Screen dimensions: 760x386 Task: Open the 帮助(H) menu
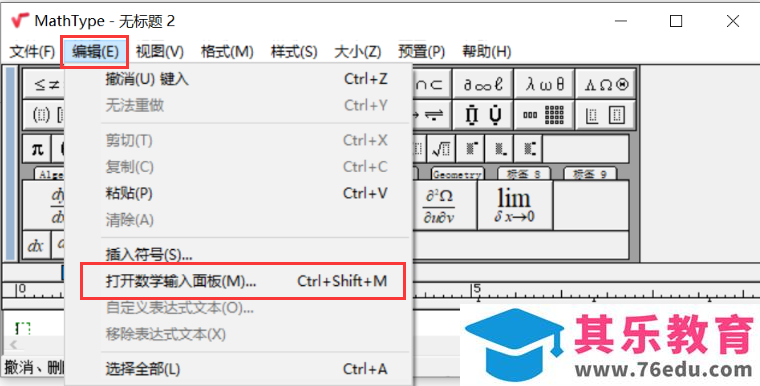point(487,51)
